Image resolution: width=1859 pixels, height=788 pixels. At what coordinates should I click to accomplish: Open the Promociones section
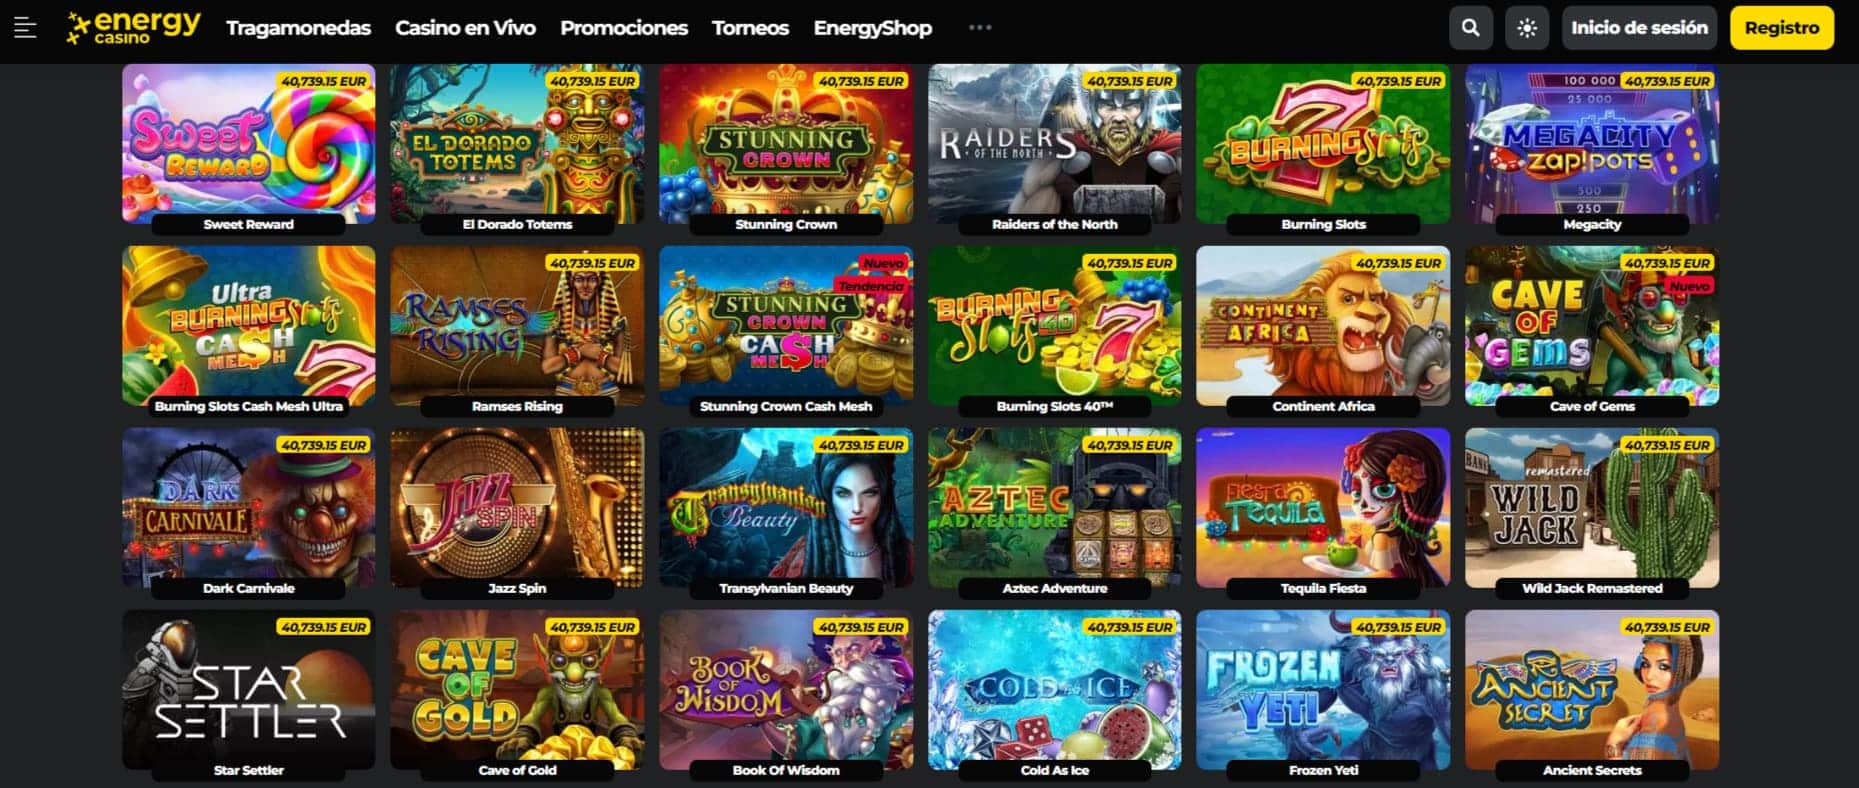(x=624, y=28)
